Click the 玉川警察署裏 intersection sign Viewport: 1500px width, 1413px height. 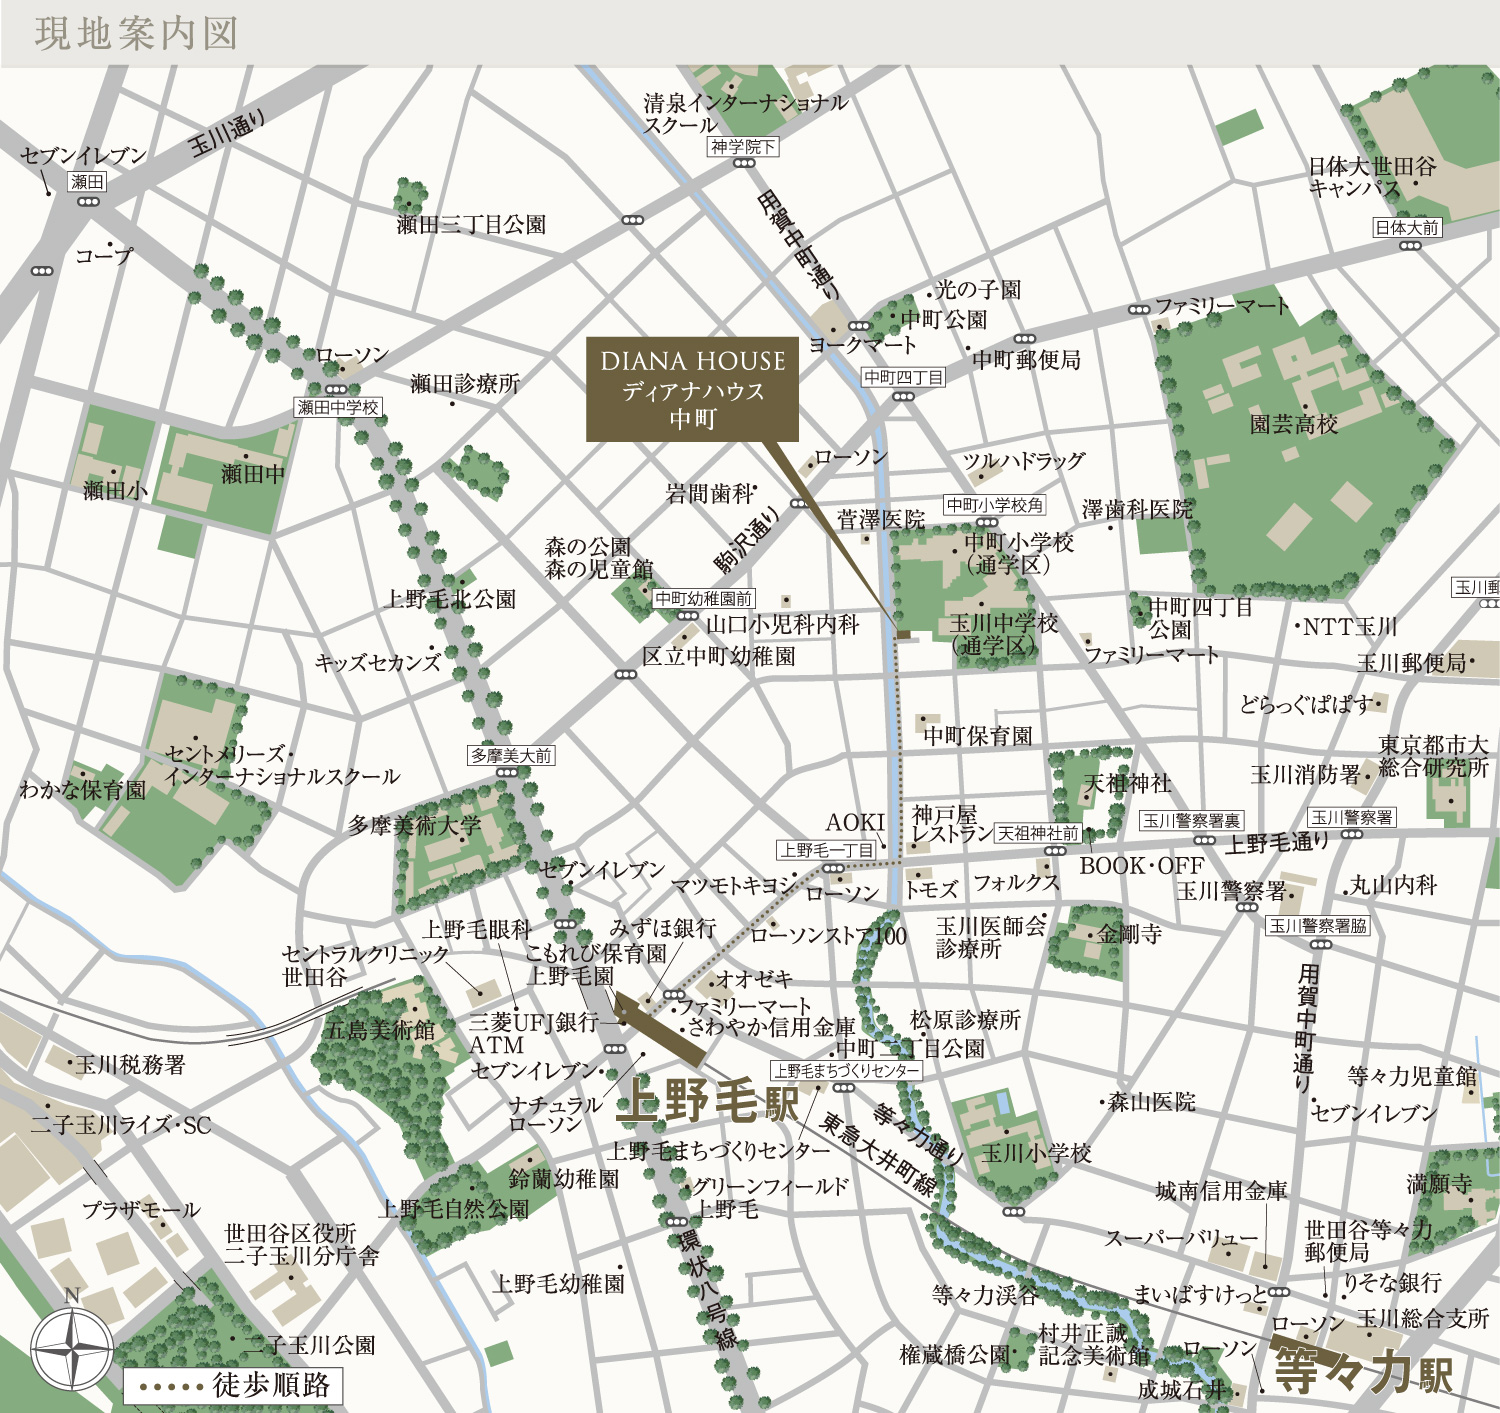click(x=1191, y=820)
